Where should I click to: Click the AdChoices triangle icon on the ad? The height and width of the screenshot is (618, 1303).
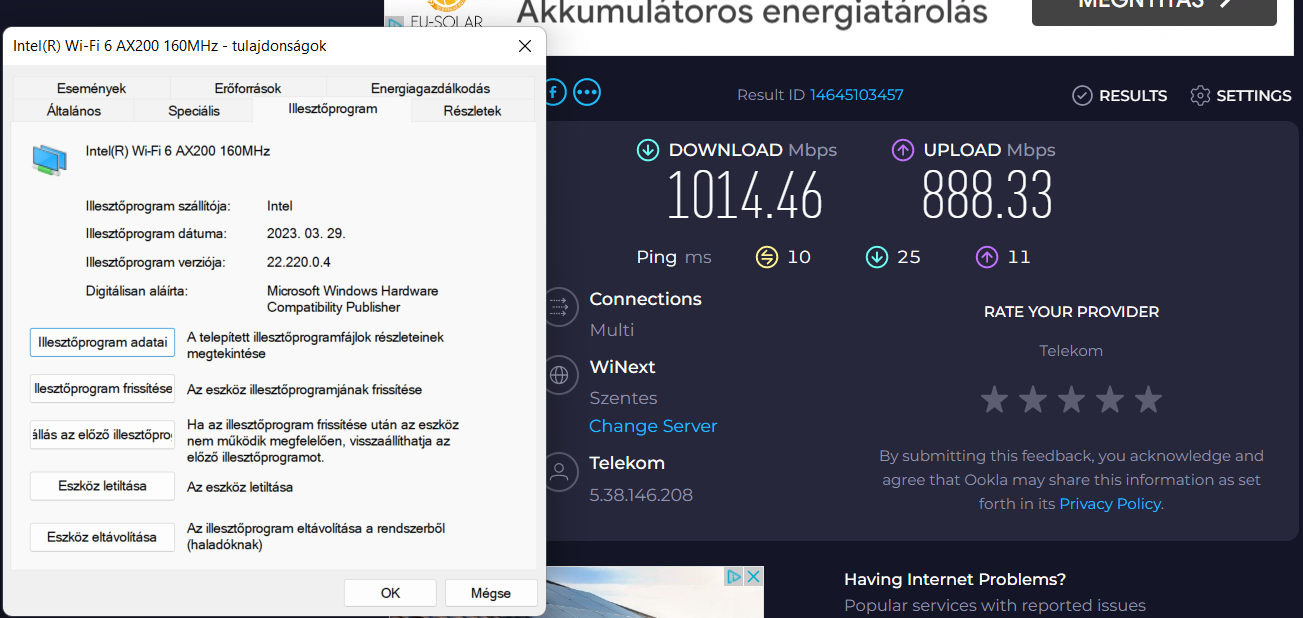734,577
